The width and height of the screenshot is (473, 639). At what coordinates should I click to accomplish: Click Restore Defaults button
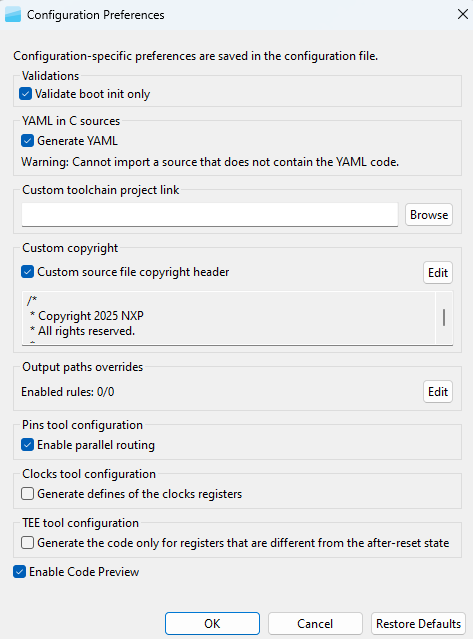point(418,623)
